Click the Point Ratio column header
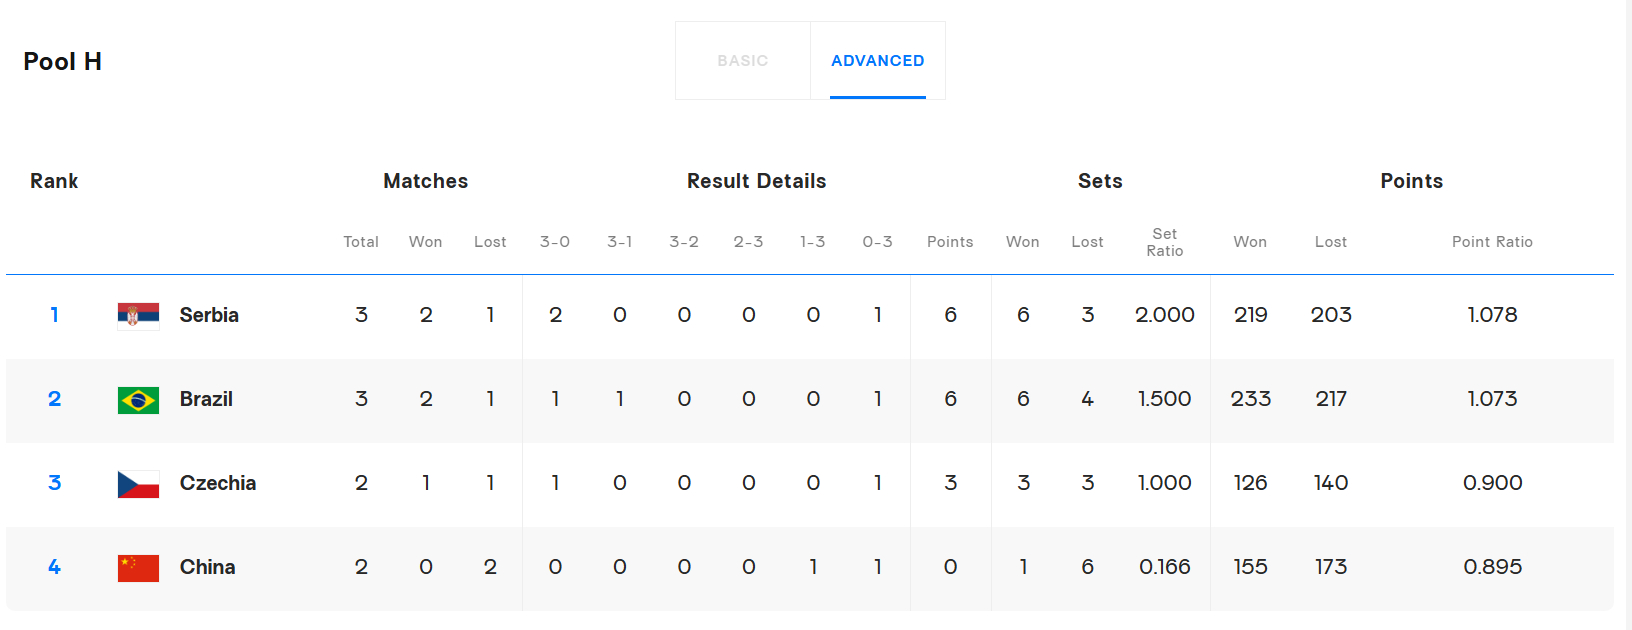Image resolution: width=1632 pixels, height=630 pixels. coord(1492,242)
